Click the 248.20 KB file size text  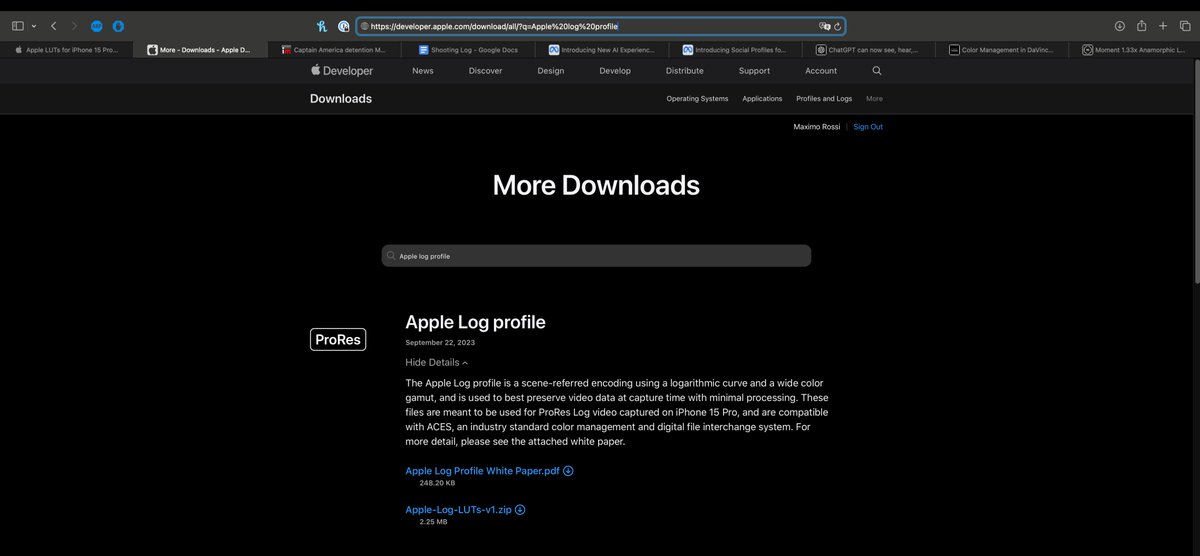tap(437, 483)
